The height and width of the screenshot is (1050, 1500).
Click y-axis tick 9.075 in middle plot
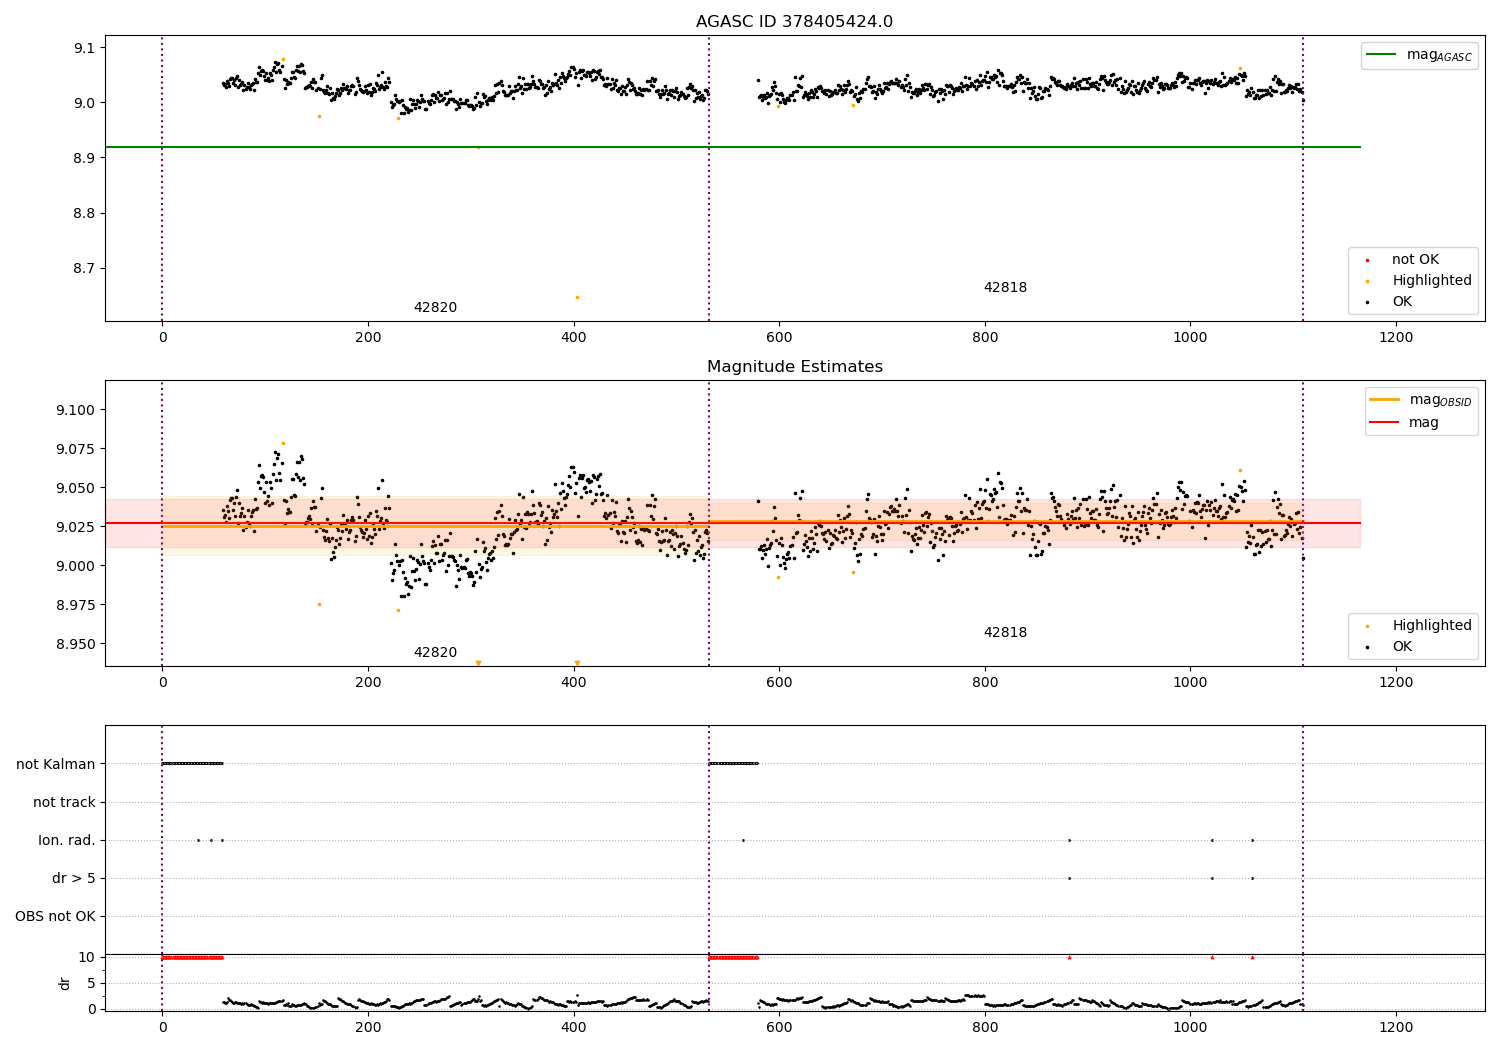78,449
